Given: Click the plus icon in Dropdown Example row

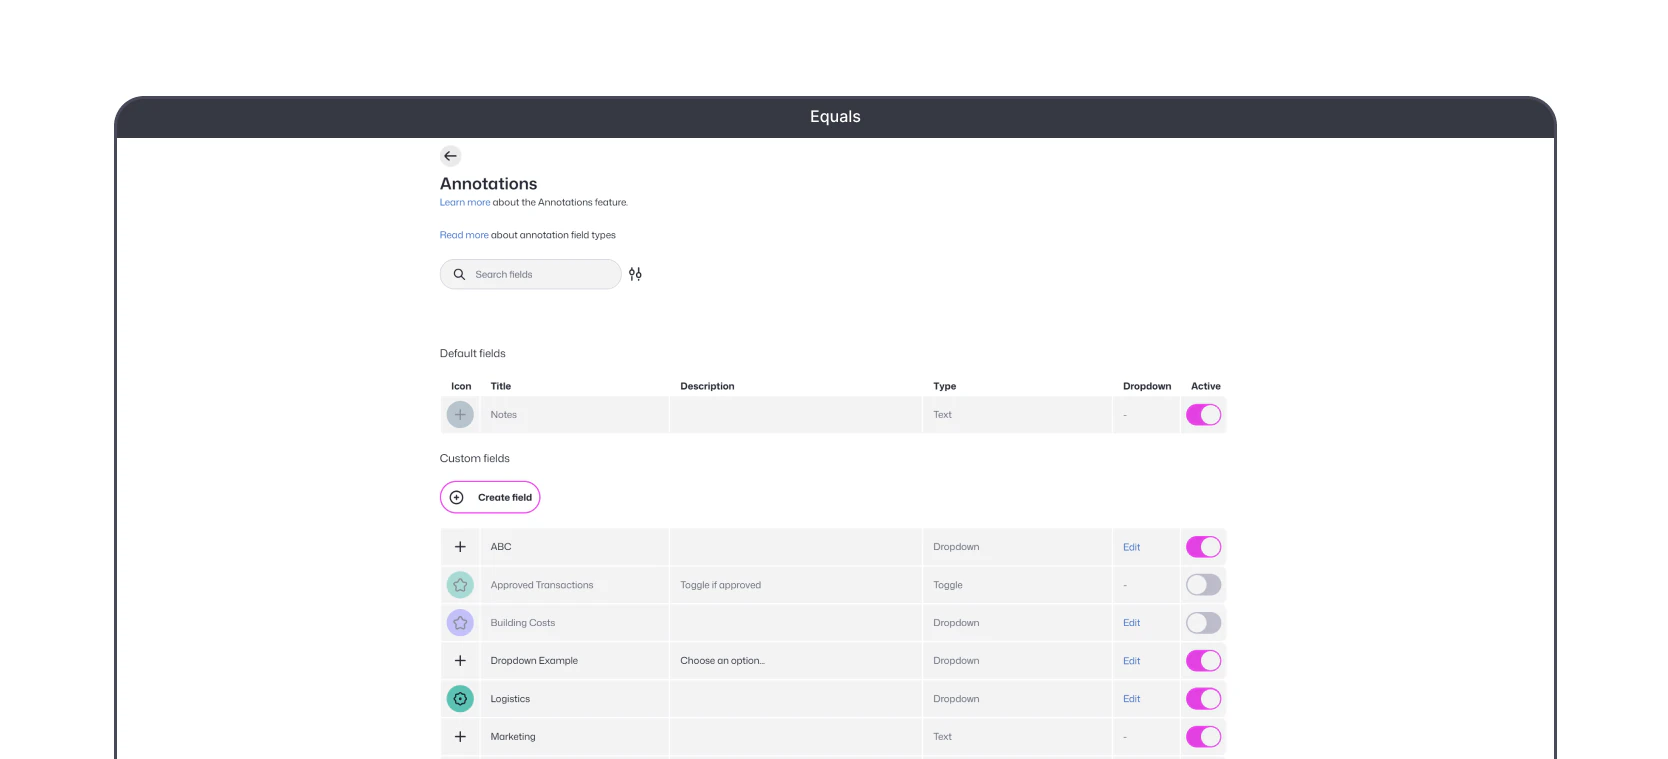Looking at the screenshot, I should [x=460, y=661].
